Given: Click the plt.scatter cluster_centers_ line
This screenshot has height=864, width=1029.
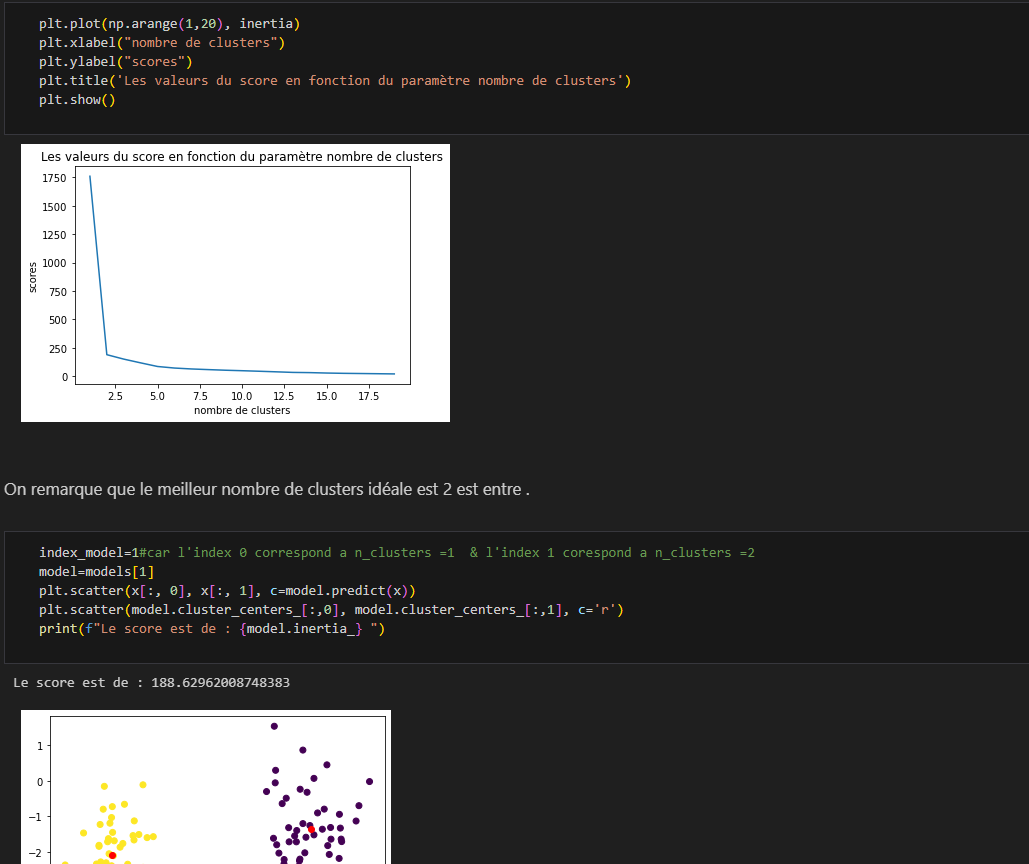Looking at the screenshot, I should [331, 609].
